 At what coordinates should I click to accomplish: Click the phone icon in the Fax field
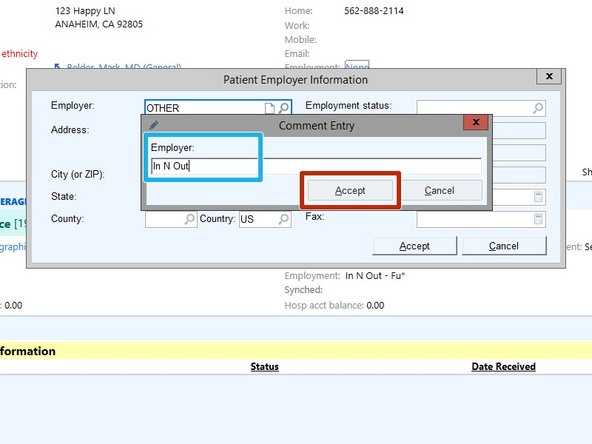tap(538, 219)
